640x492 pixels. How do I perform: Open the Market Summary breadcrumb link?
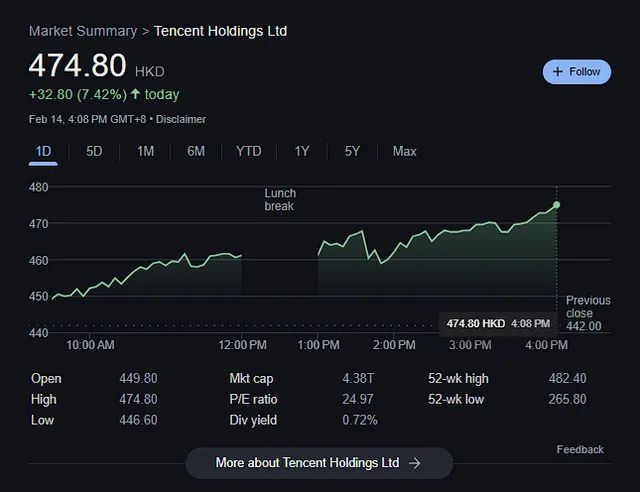click(x=83, y=31)
